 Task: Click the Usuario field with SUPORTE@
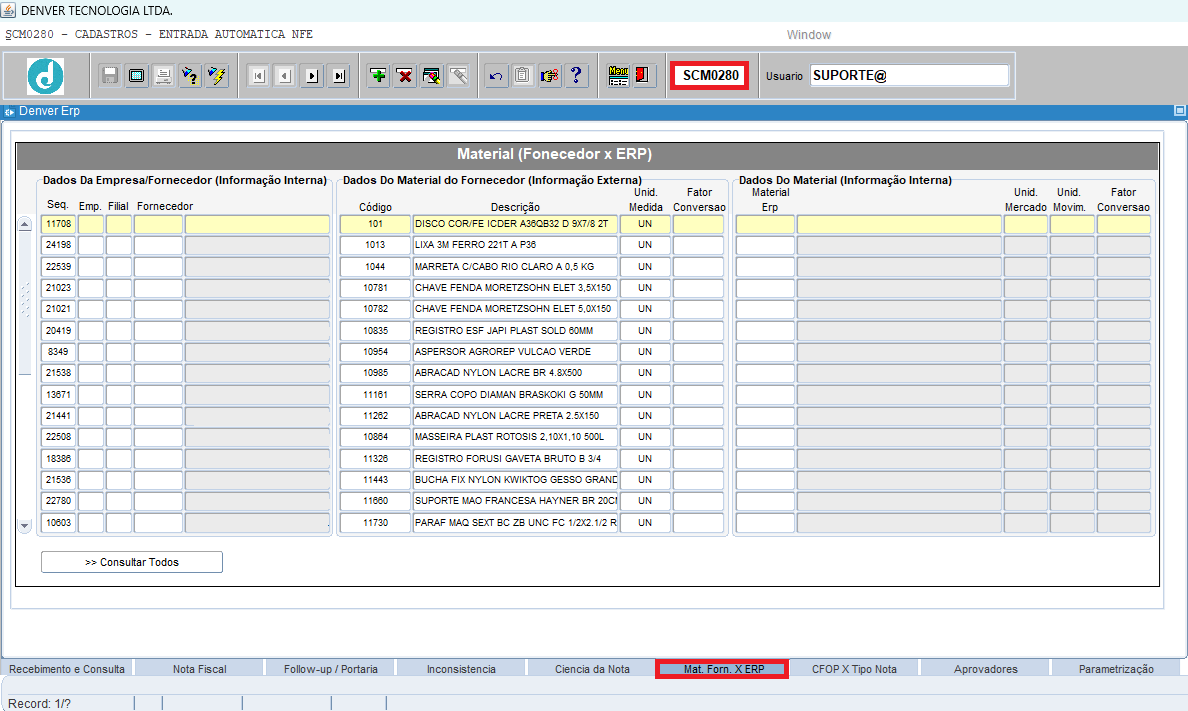(909, 75)
